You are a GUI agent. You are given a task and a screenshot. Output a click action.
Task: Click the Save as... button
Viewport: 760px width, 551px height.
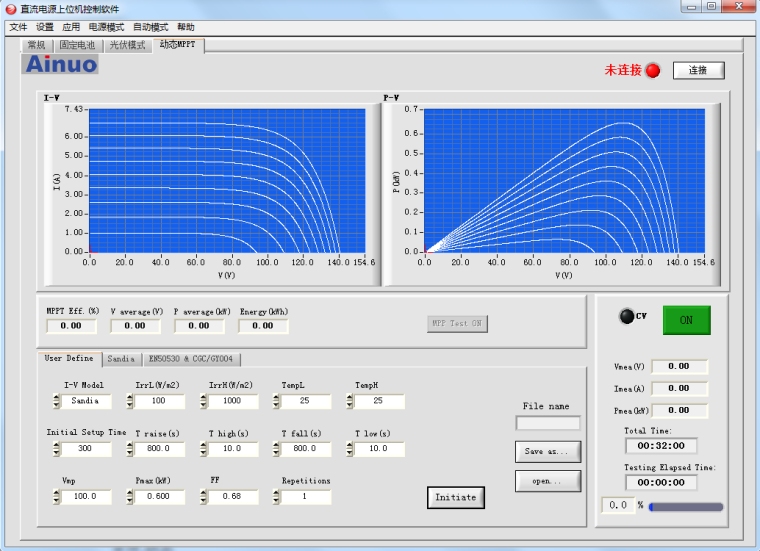(547, 452)
